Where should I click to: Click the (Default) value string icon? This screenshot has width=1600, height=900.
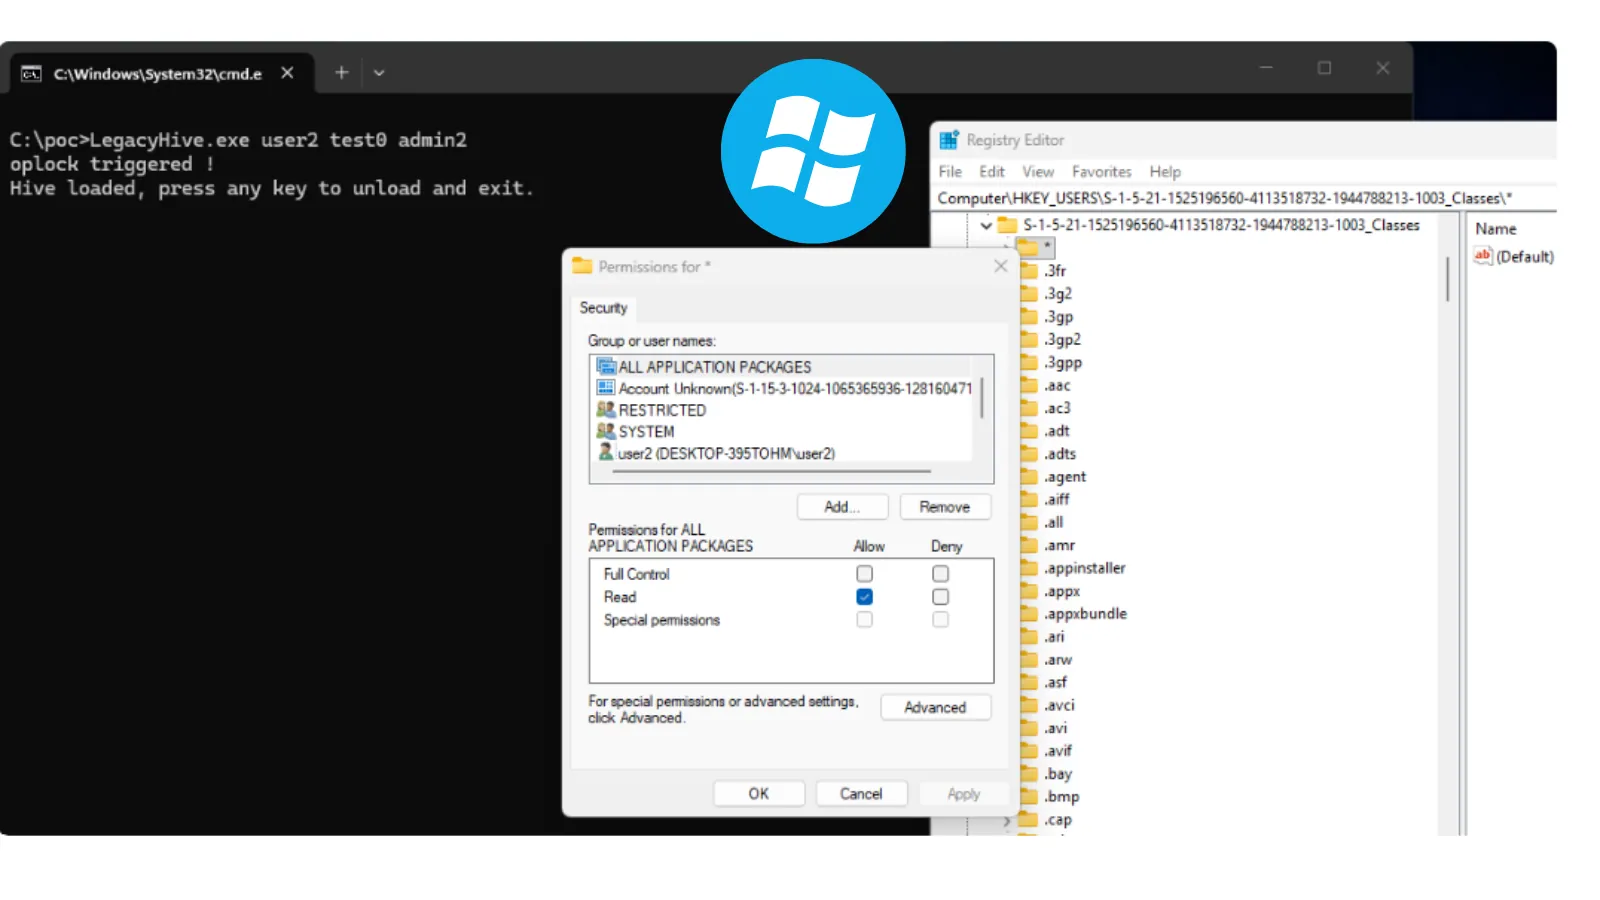pyautogui.click(x=1483, y=256)
